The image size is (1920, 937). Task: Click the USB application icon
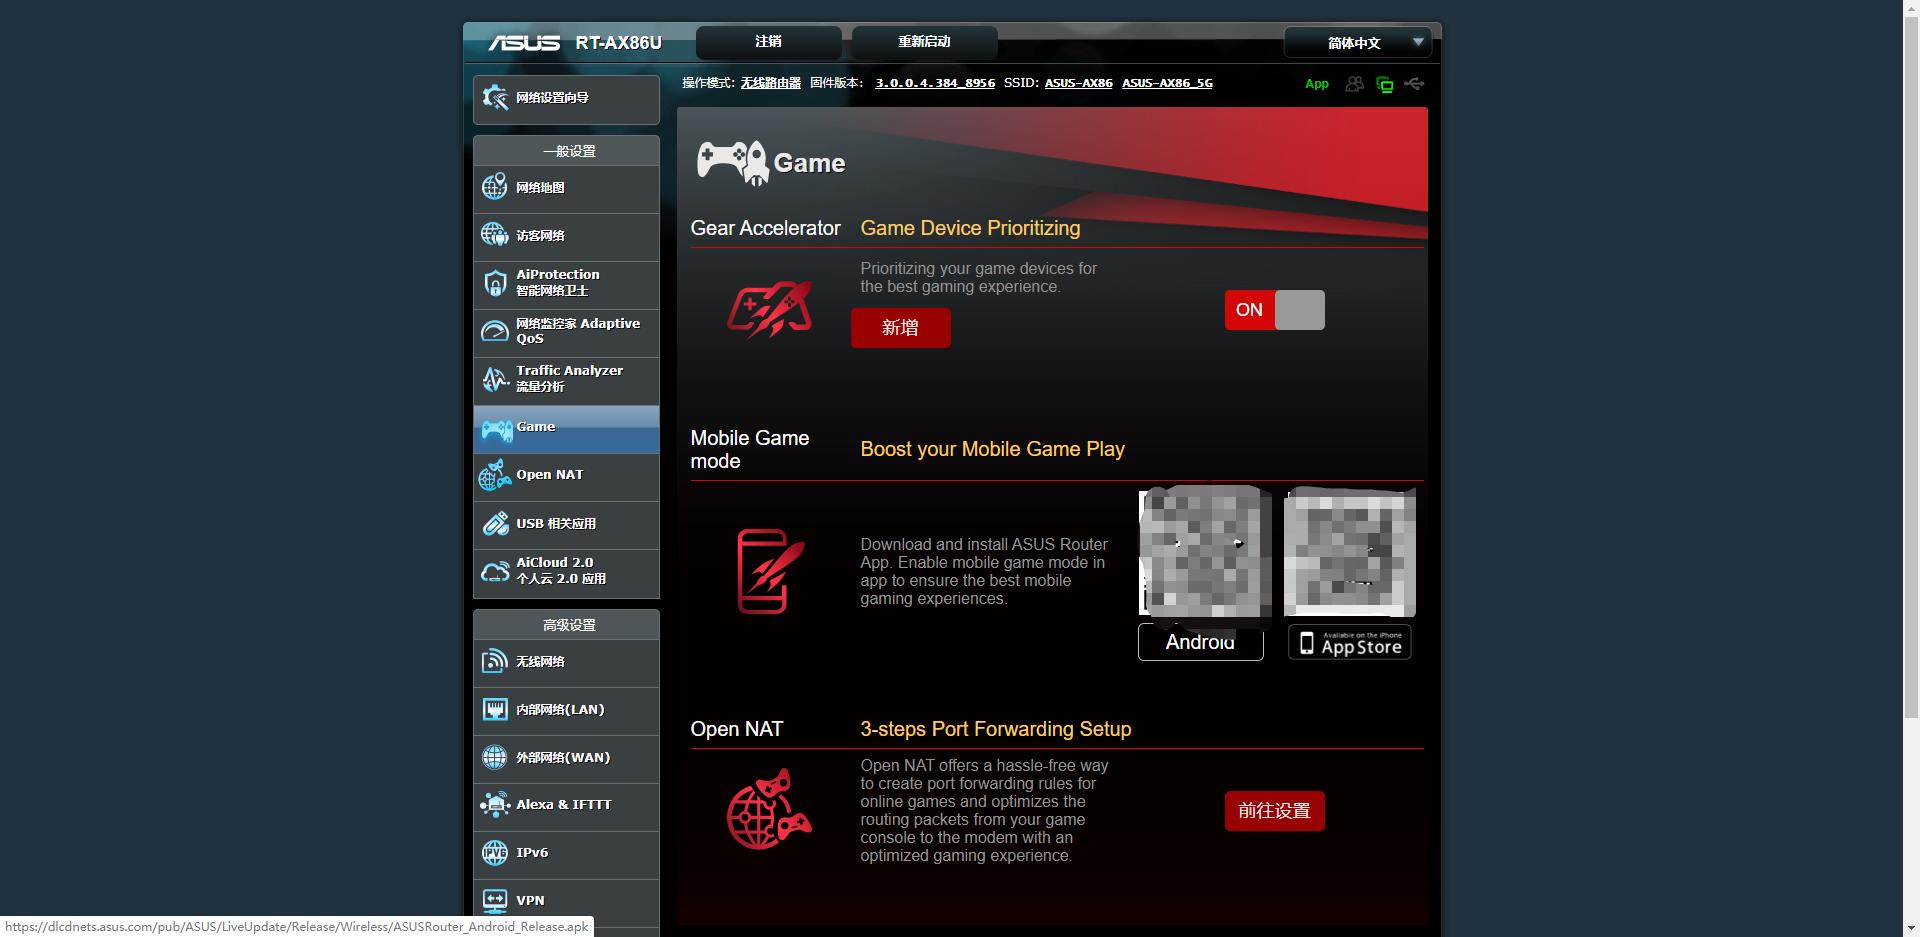495,523
